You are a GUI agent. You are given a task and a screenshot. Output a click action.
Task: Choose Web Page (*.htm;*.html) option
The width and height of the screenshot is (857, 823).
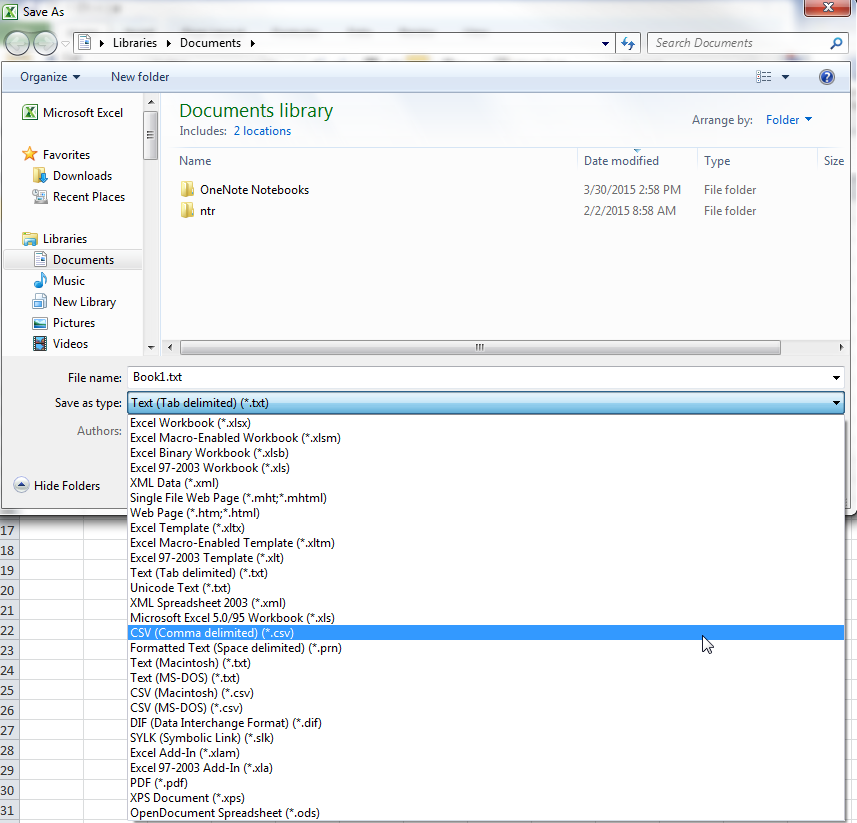click(x=486, y=513)
